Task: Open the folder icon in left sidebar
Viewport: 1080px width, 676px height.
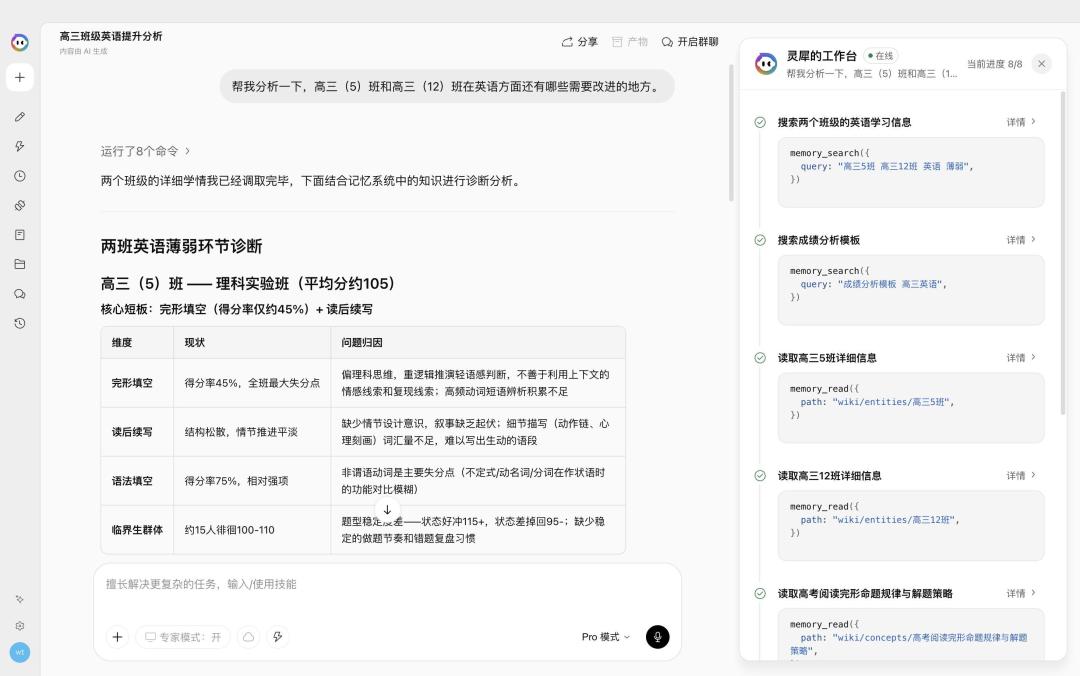Action: click(20, 264)
